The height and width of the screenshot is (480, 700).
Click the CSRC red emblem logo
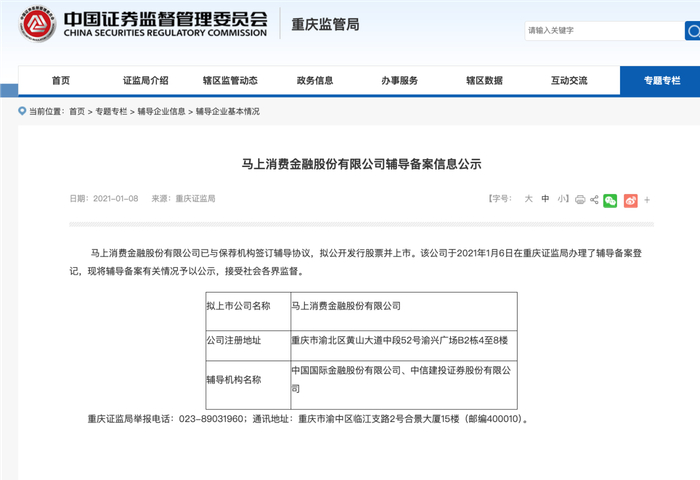[38, 24]
